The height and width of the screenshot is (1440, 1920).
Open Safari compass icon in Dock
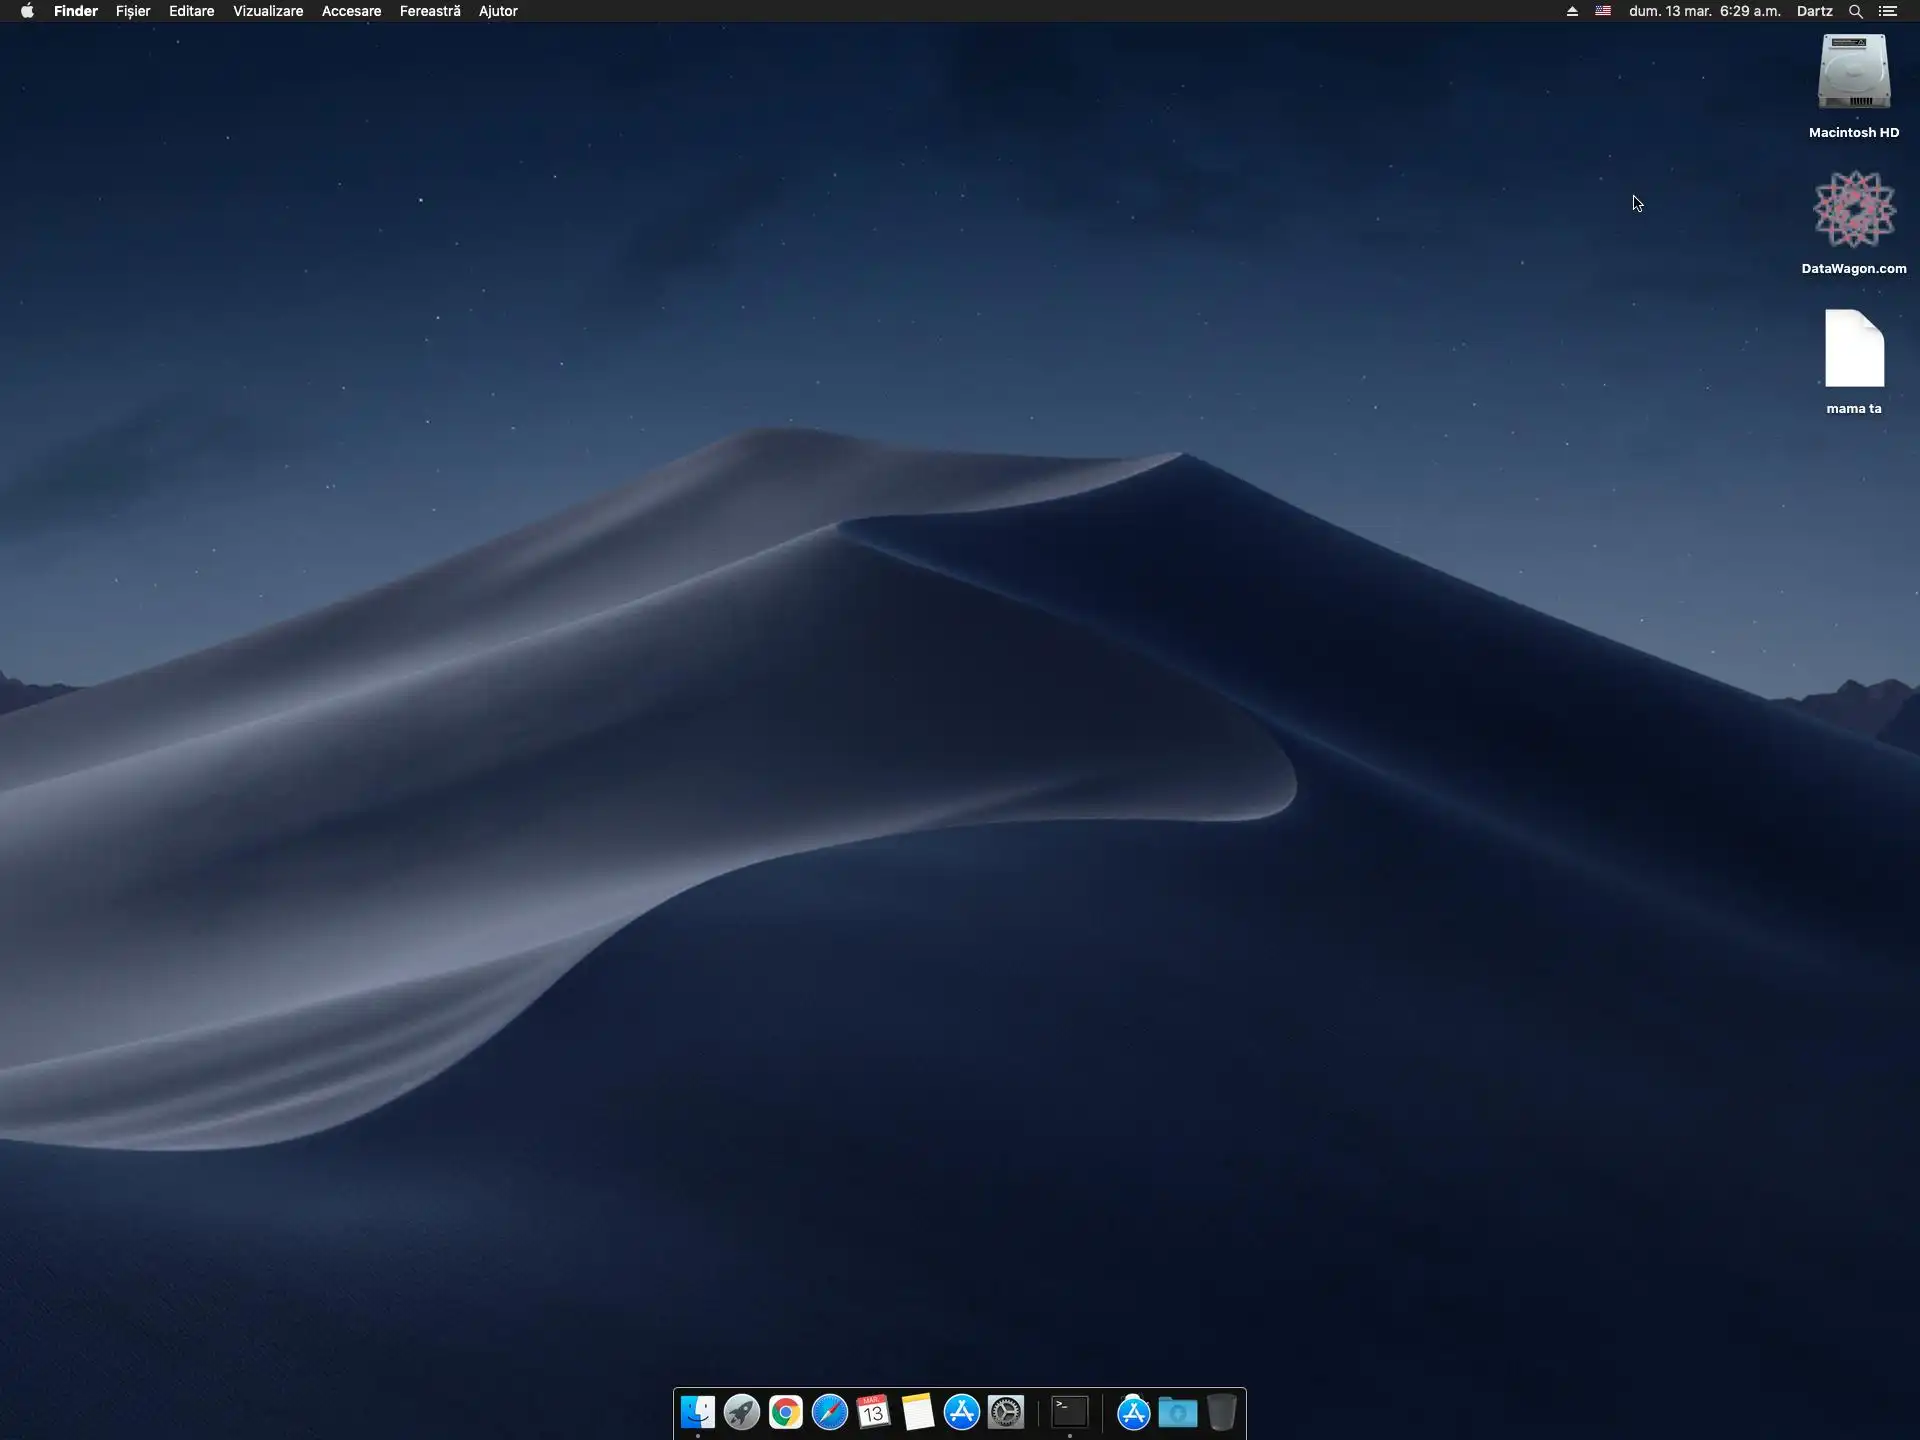(830, 1412)
